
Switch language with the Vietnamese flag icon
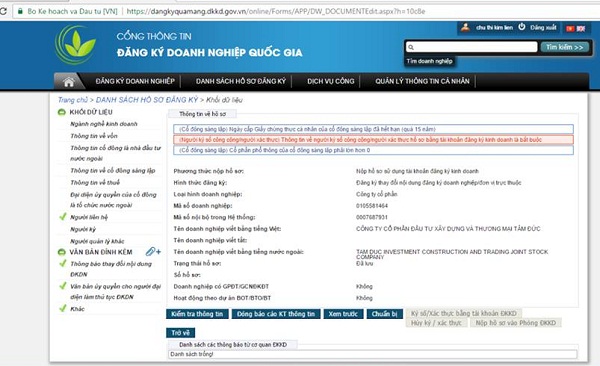tap(570, 28)
